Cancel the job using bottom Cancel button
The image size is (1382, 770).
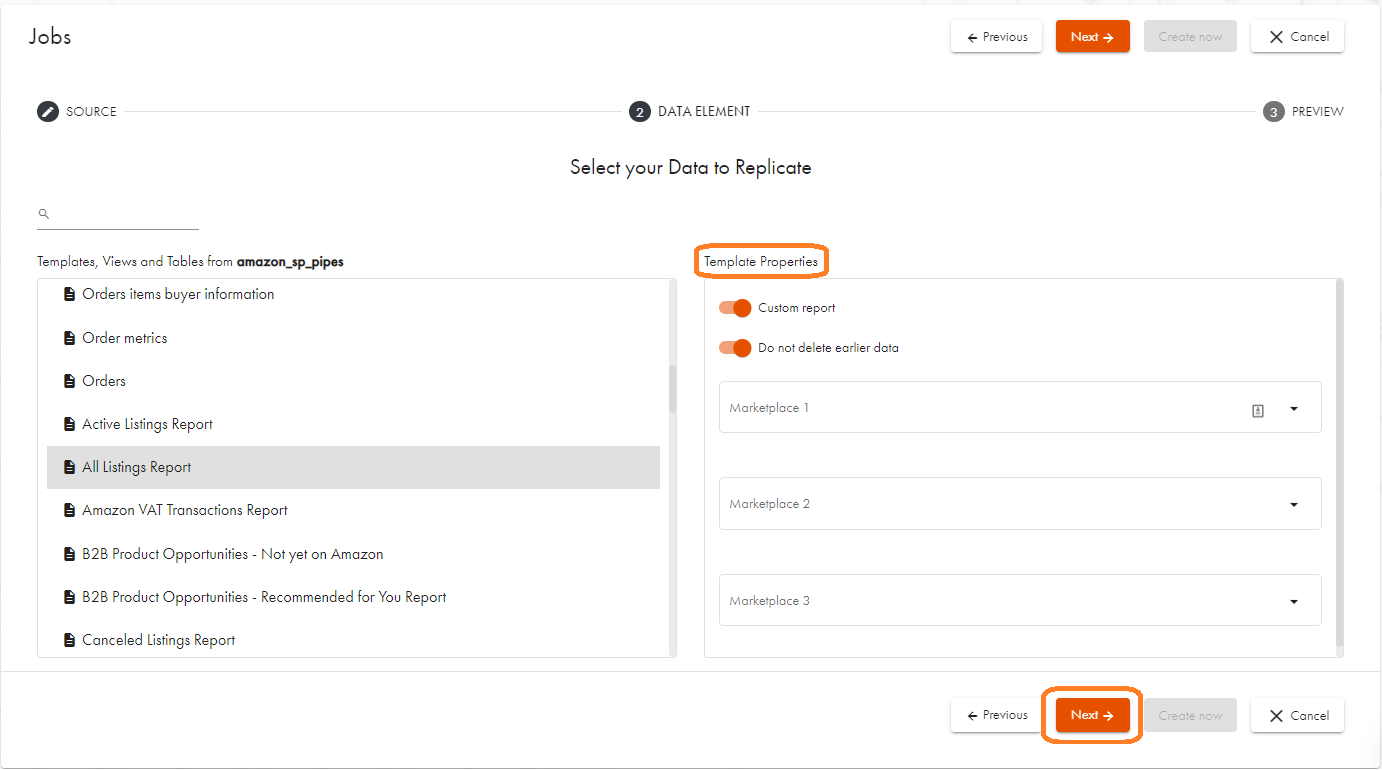(x=1297, y=716)
